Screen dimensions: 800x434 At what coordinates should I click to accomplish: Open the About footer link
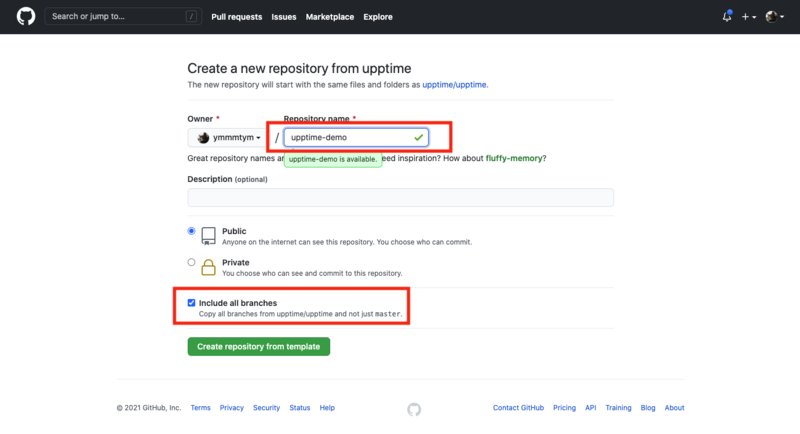(674, 408)
